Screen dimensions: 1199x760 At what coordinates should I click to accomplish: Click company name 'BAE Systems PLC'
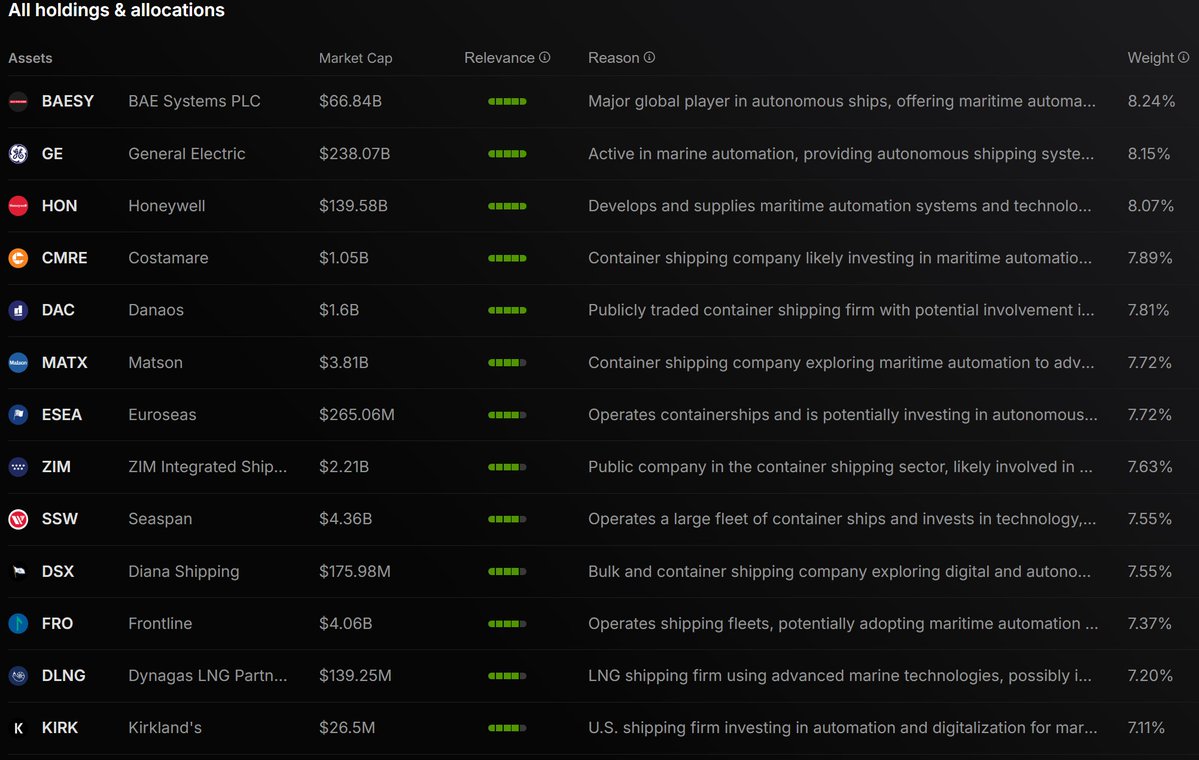(x=194, y=101)
